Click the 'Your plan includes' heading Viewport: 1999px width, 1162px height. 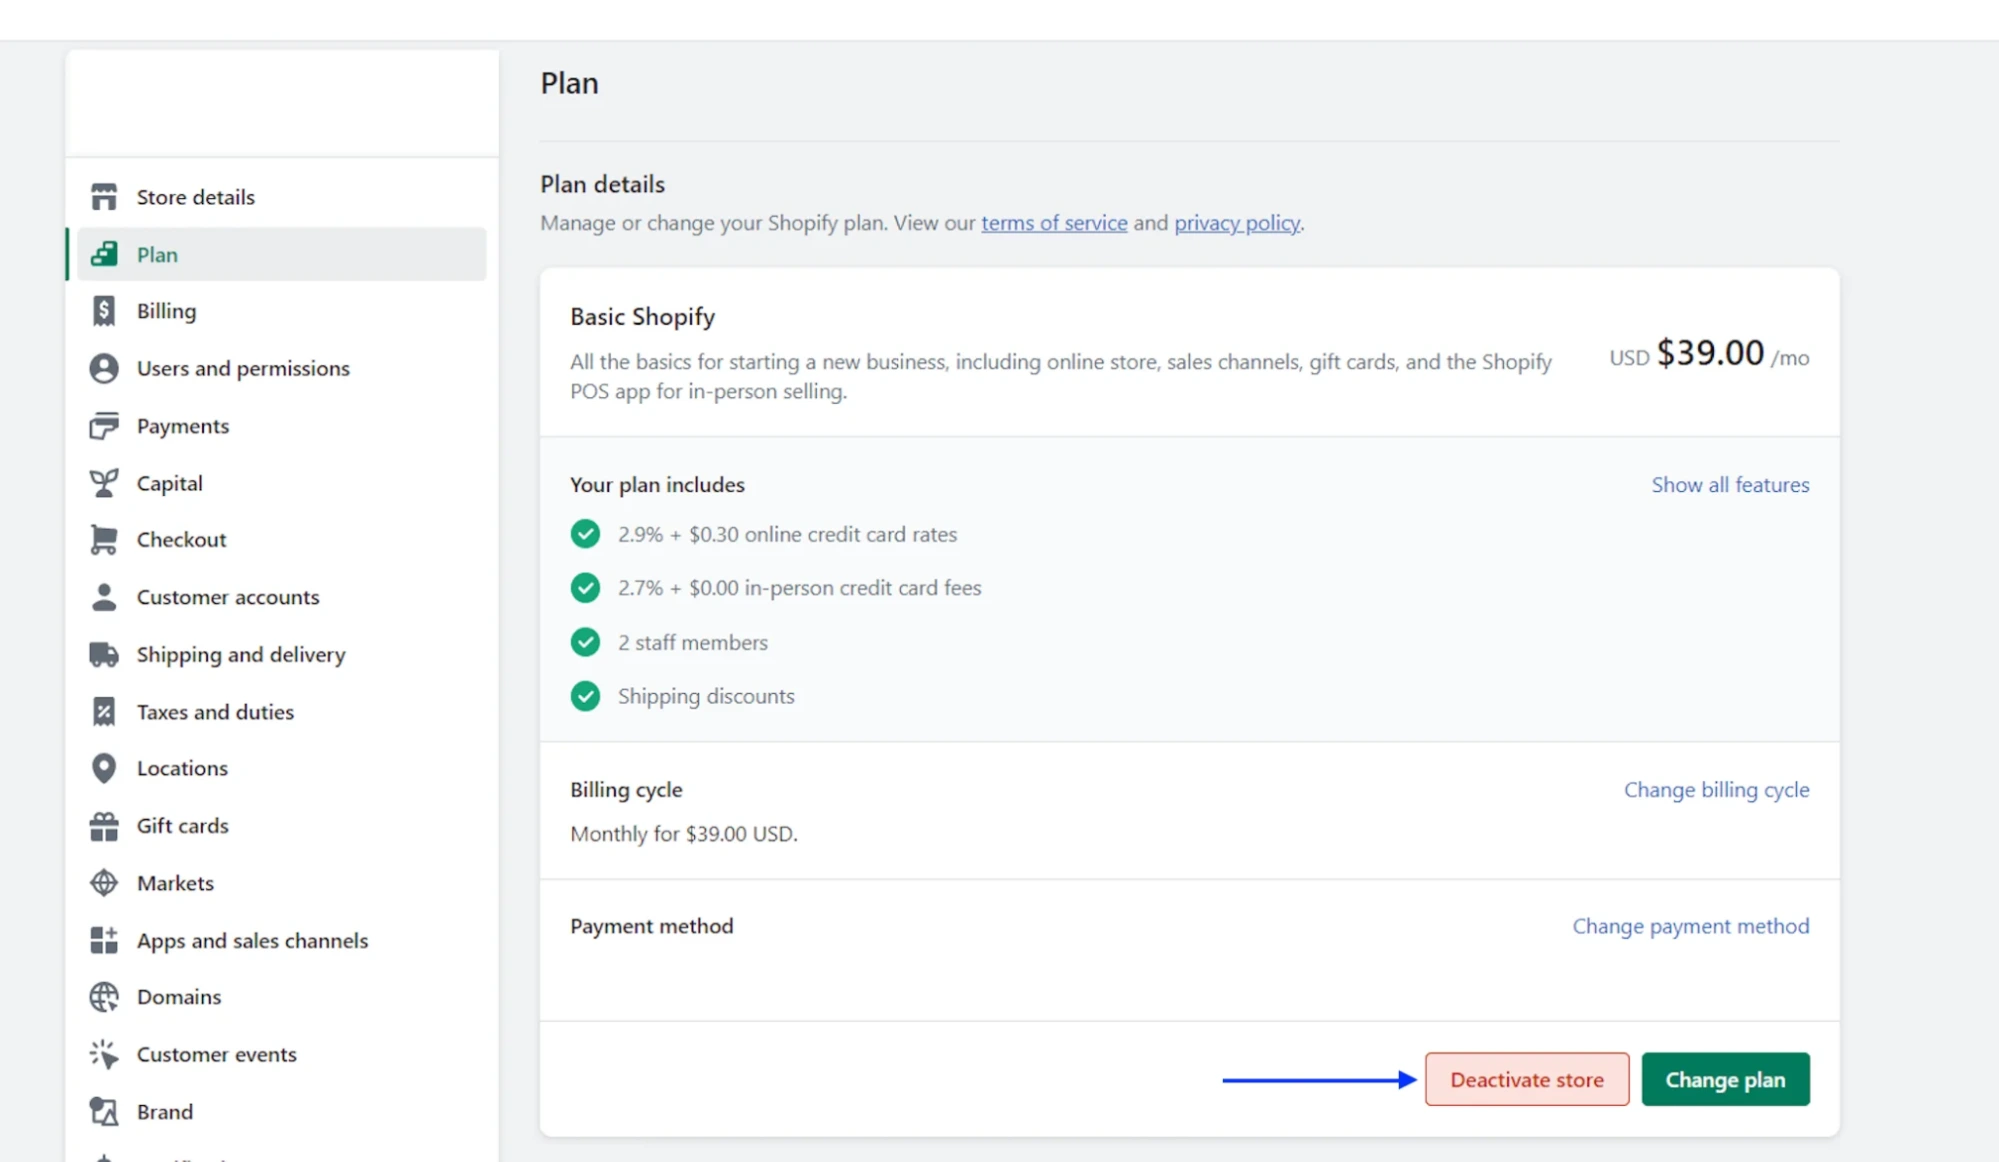coord(657,485)
